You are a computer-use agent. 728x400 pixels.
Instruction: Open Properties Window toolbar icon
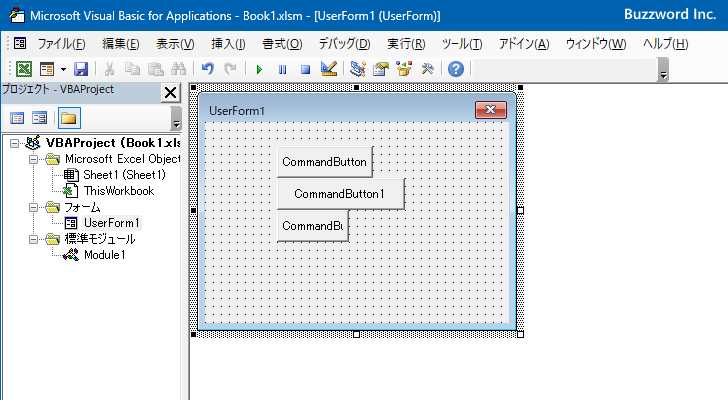(x=381, y=69)
